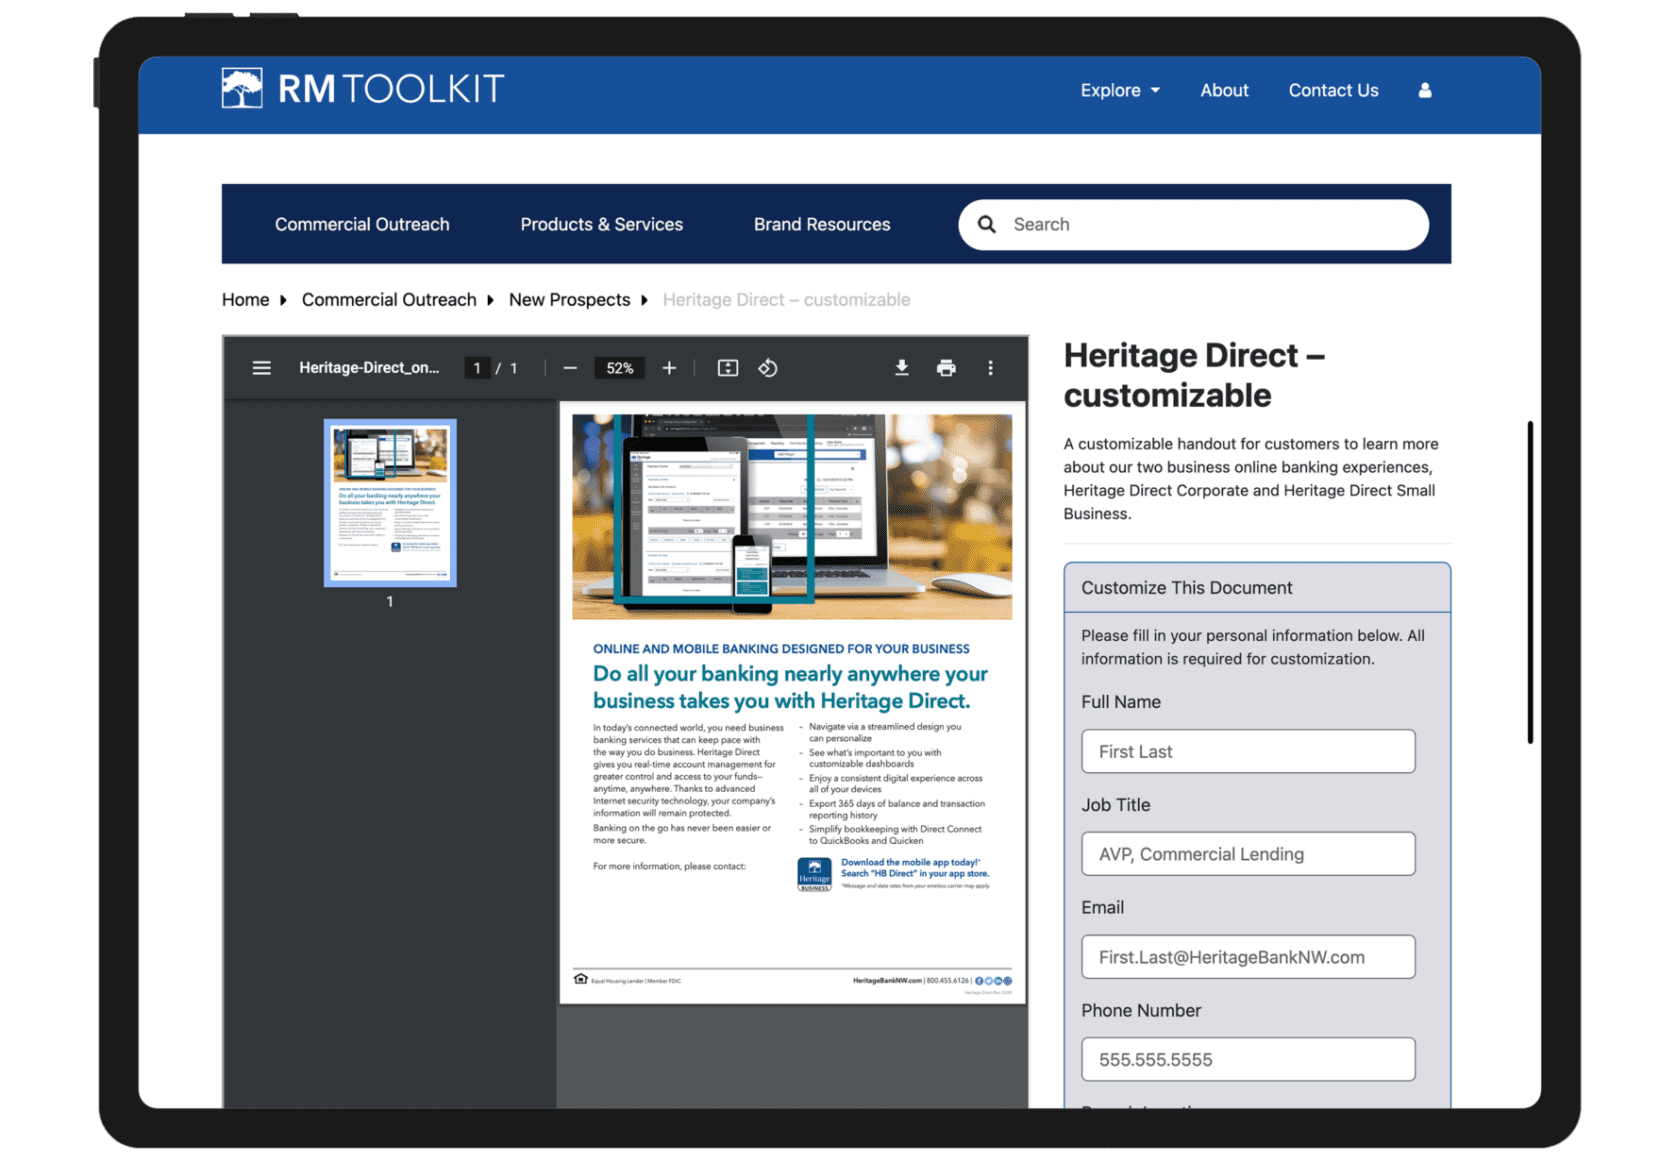Toggle PDF viewer sidebar menu icon
Viewport: 1676px width, 1162px height.
pos(261,368)
